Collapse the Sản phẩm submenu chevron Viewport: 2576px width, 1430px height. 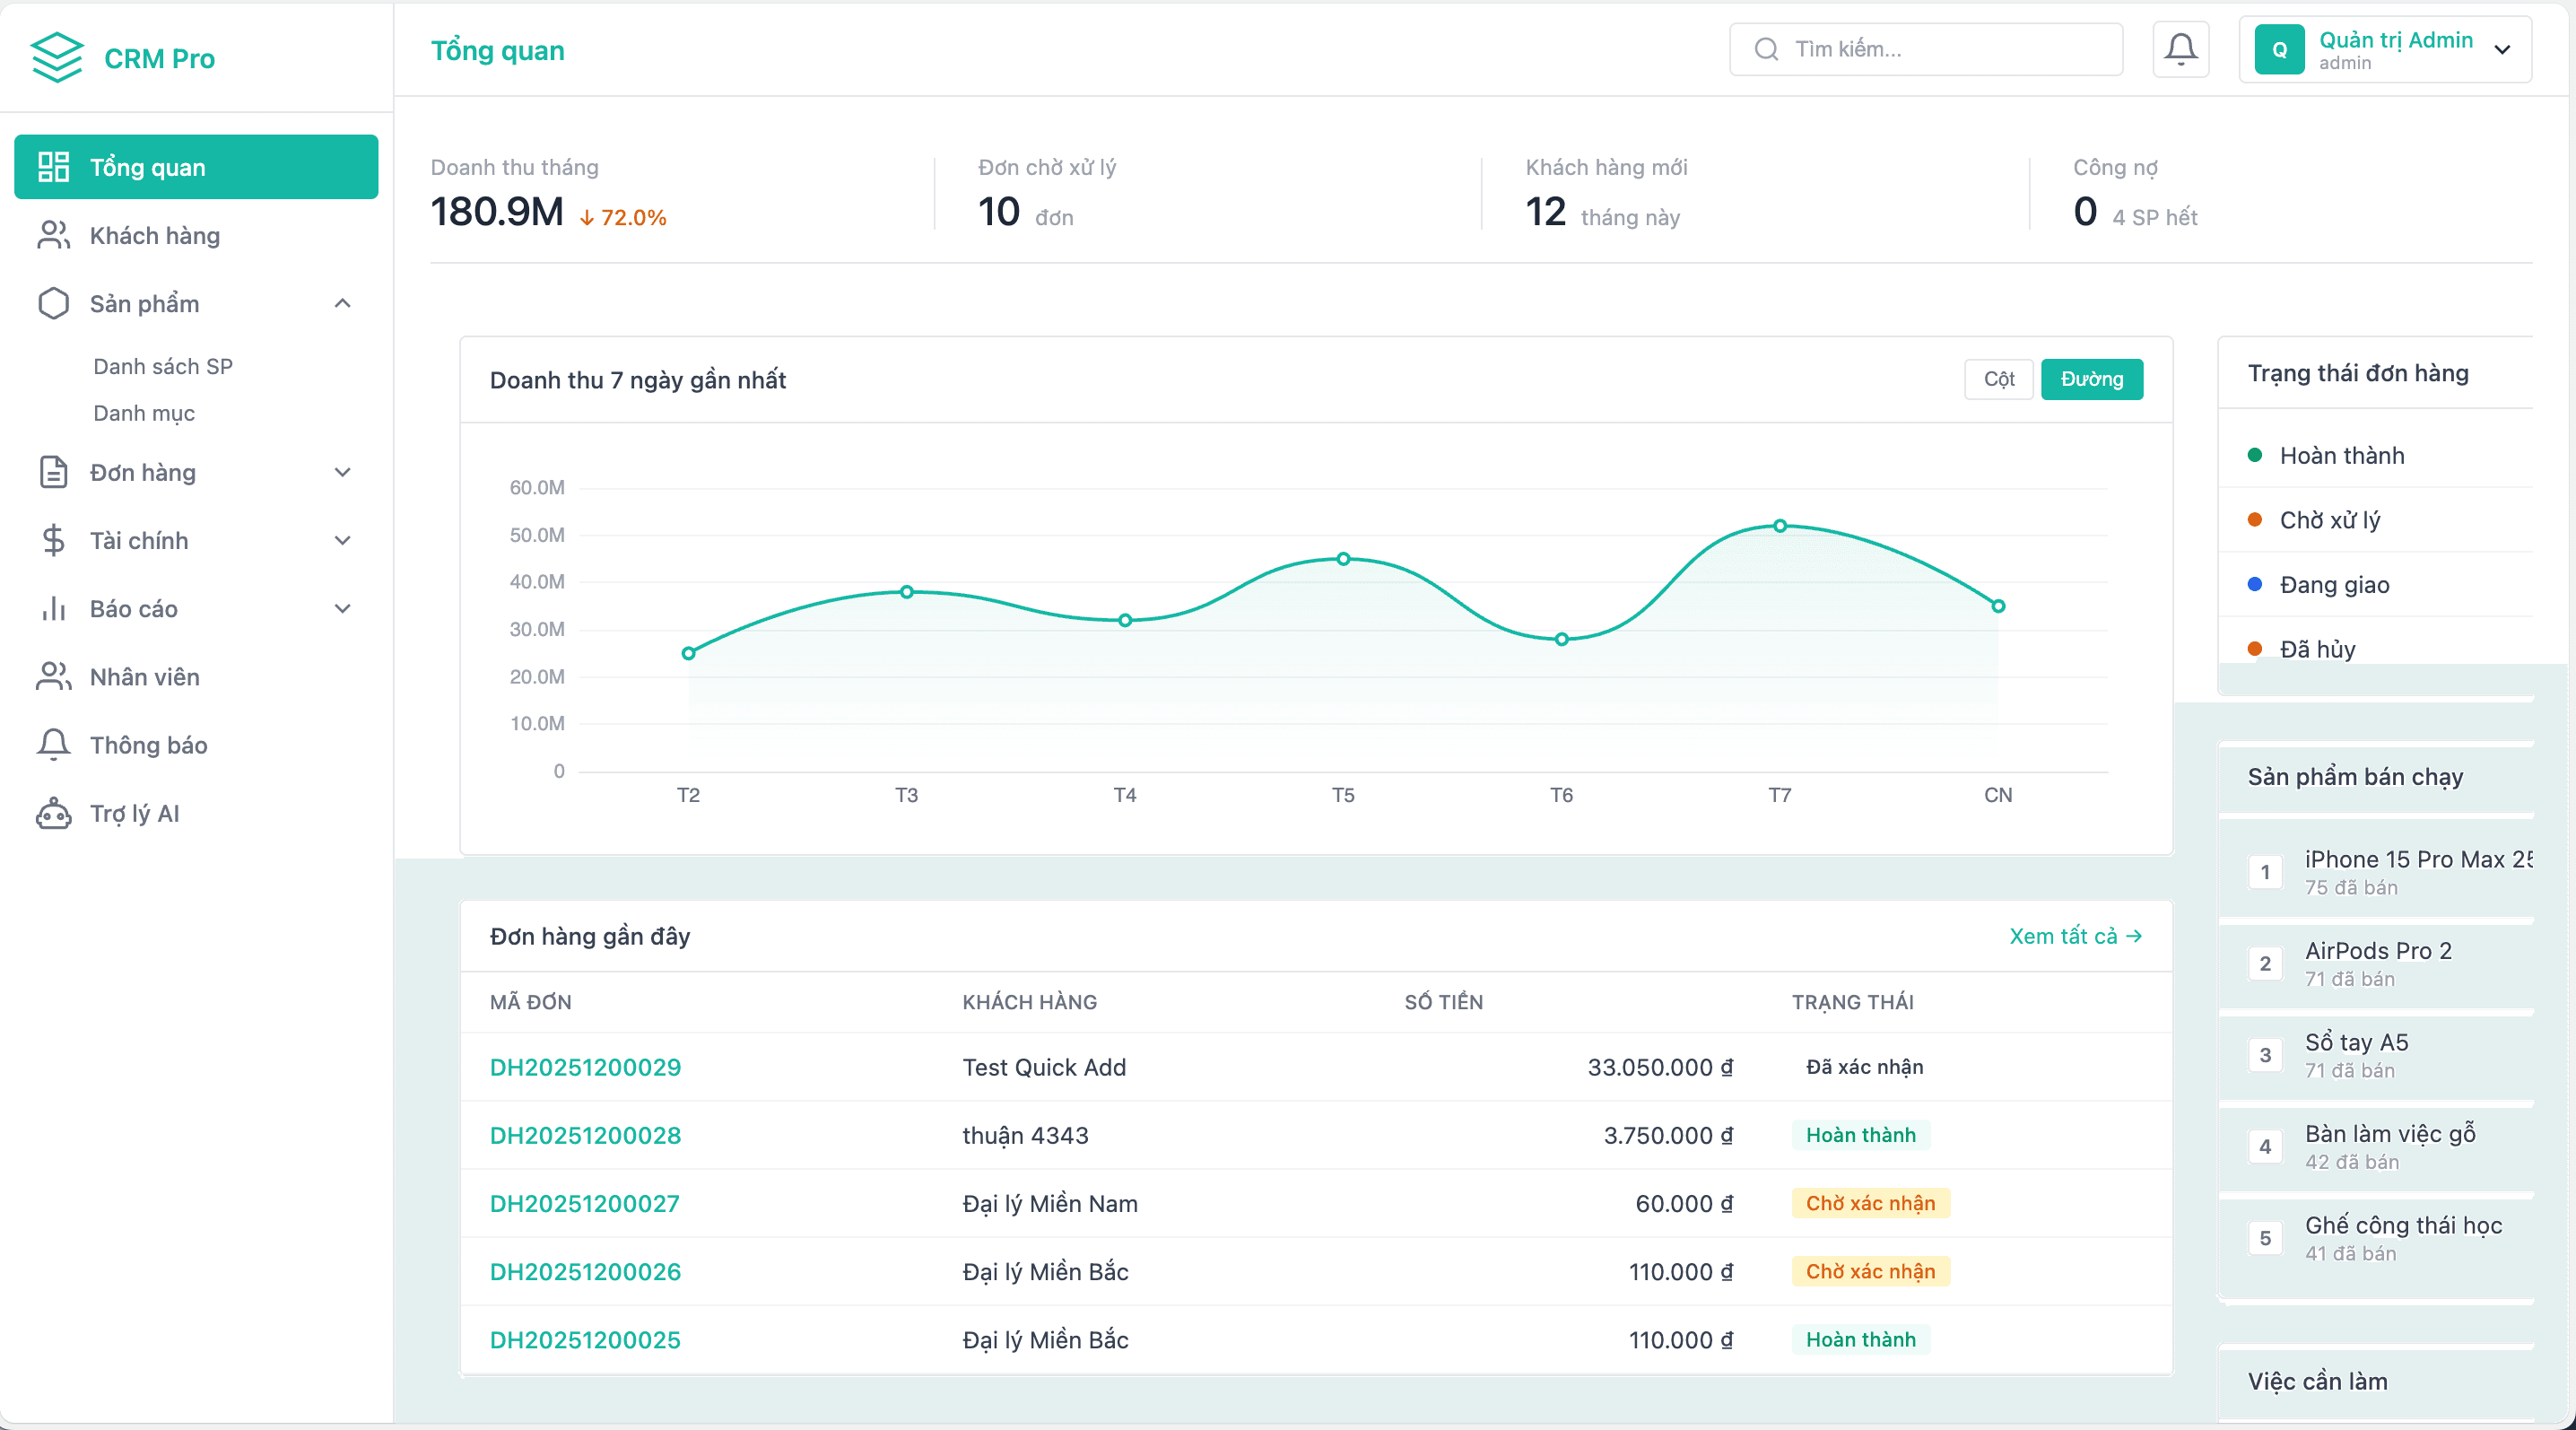point(342,303)
